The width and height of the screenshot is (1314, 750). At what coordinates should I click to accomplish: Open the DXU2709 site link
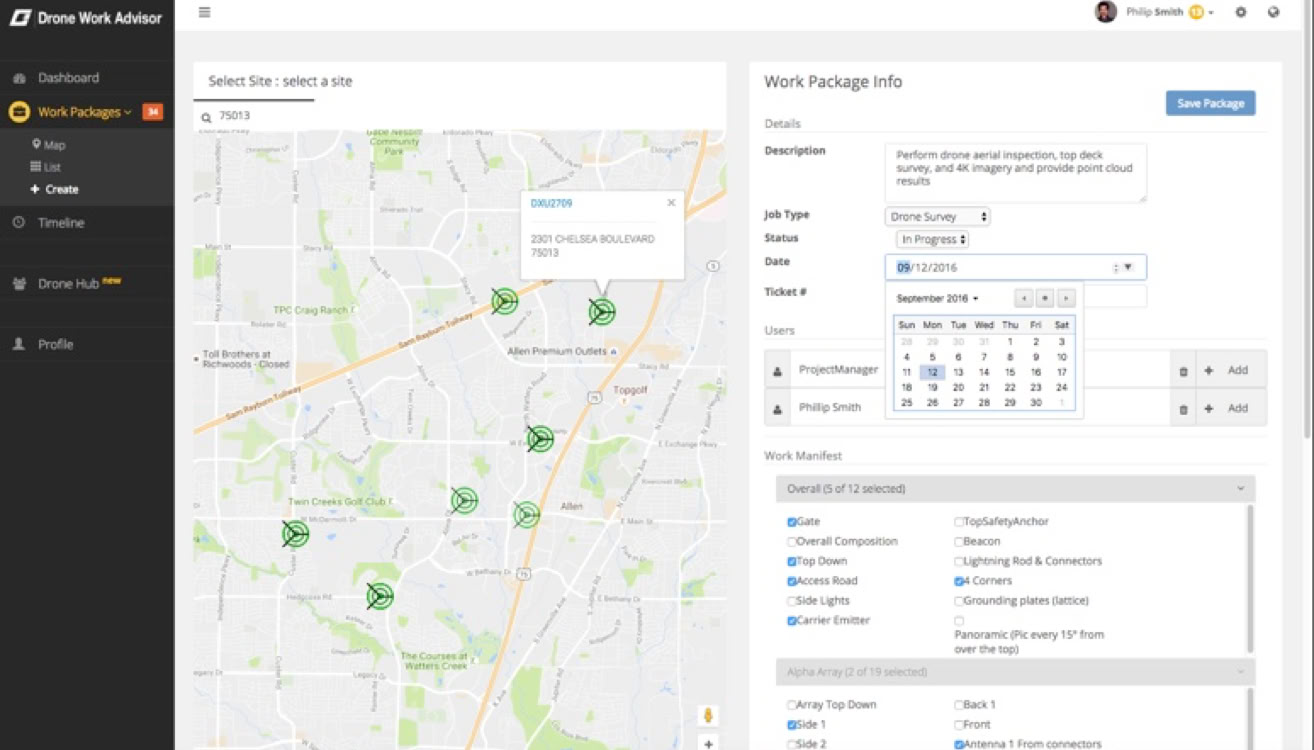[551, 204]
